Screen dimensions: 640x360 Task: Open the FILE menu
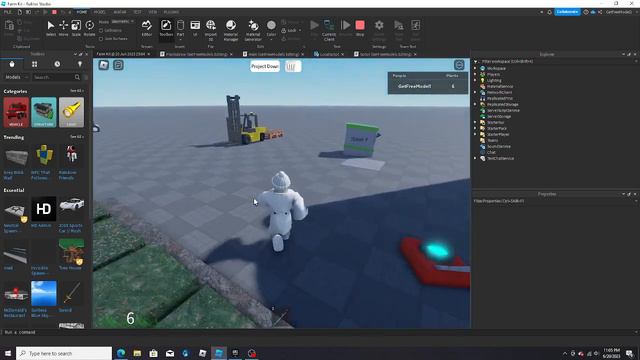[8, 12]
